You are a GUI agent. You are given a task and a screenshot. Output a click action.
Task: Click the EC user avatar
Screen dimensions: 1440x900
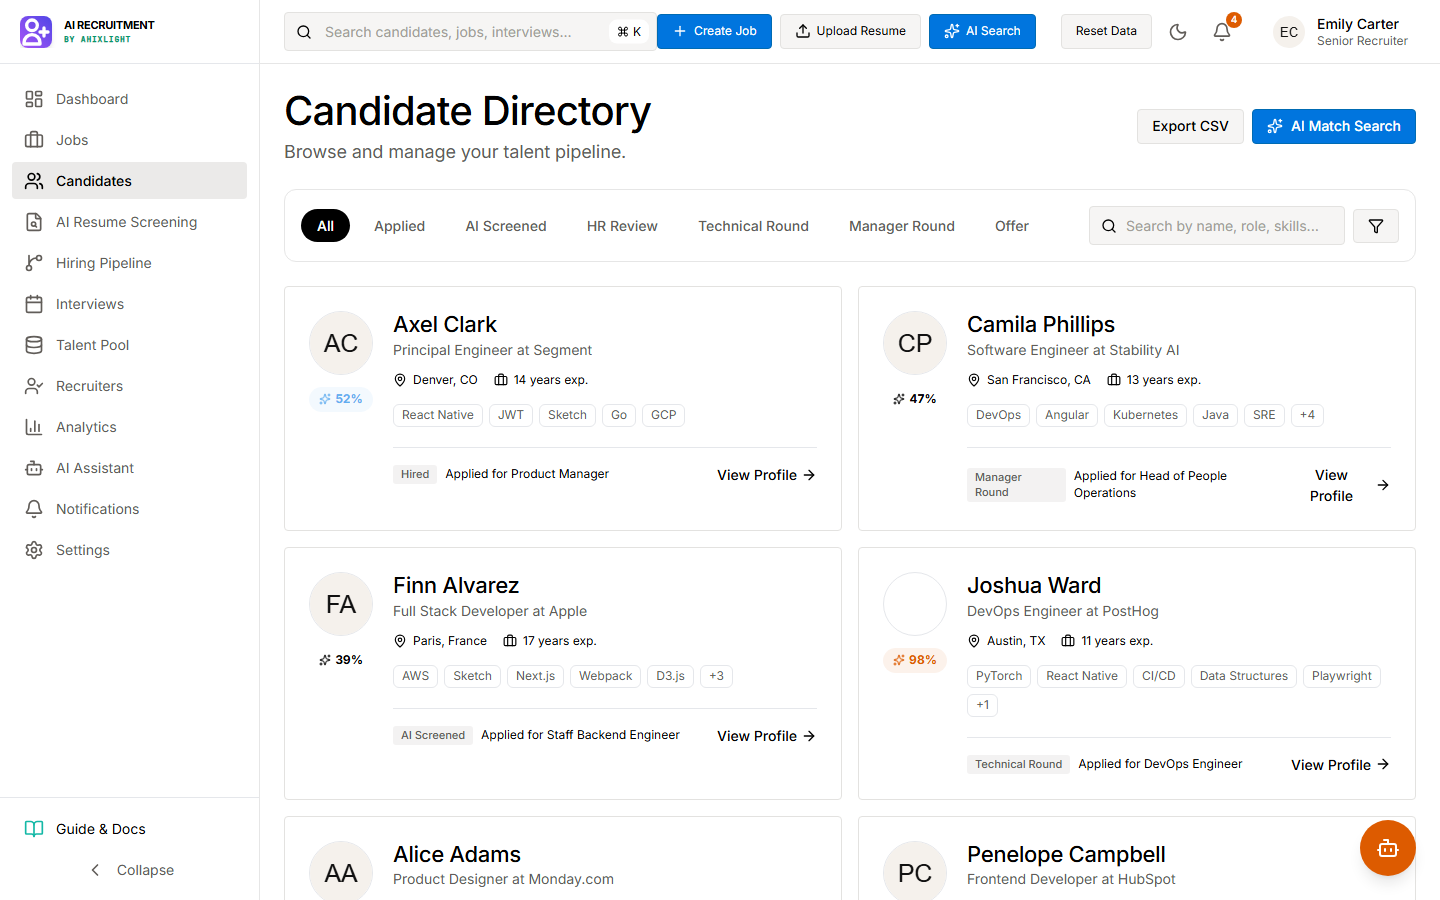(1289, 32)
